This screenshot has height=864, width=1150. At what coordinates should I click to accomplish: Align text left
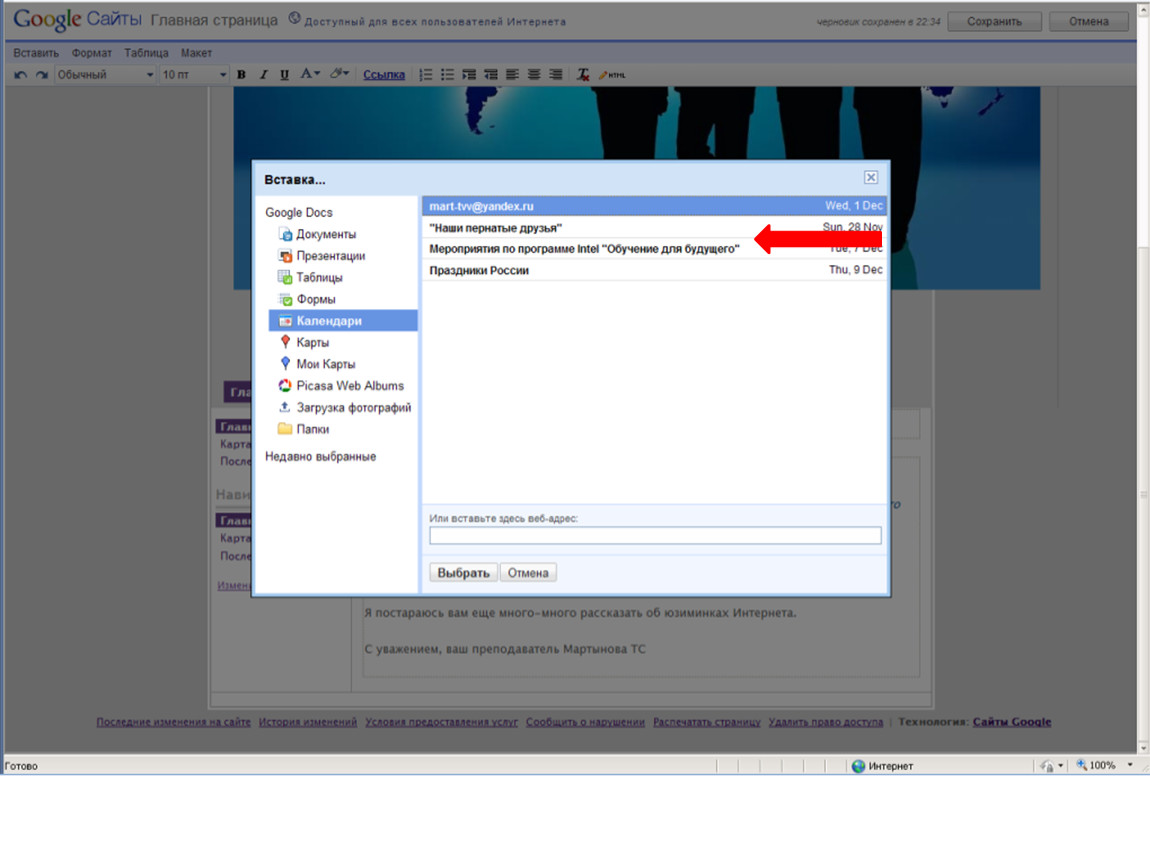point(512,75)
